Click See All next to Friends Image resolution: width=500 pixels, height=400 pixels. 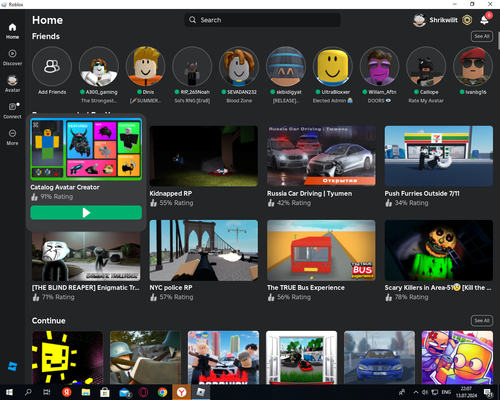click(482, 36)
